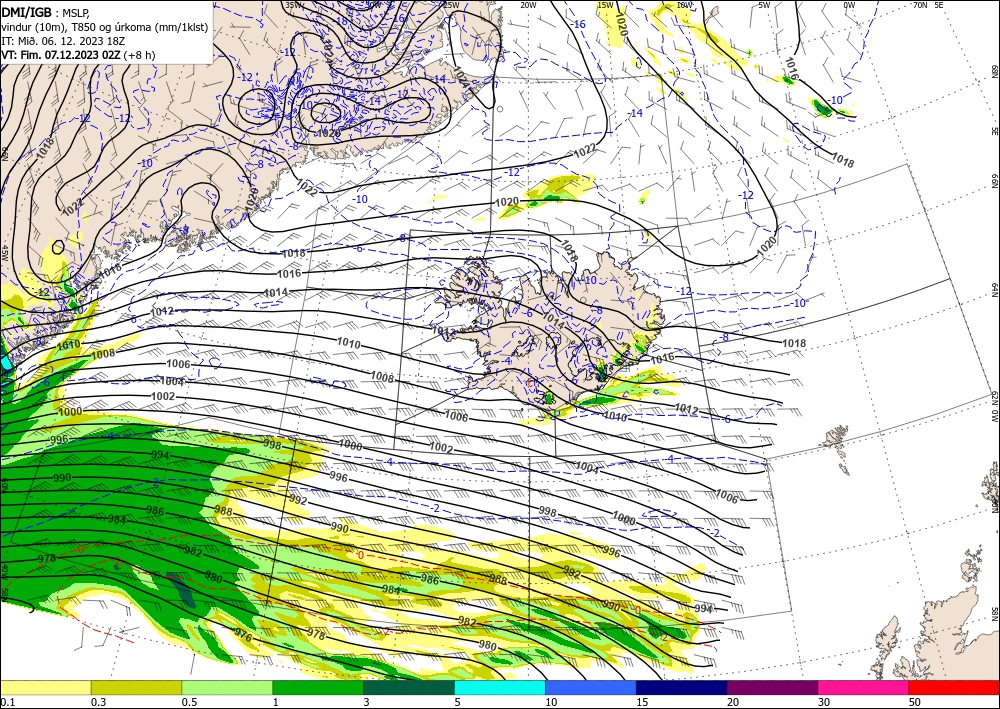Click the legend scale value 15
Image resolution: width=1000 pixels, height=709 pixels.
pyautogui.click(x=642, y=702)
